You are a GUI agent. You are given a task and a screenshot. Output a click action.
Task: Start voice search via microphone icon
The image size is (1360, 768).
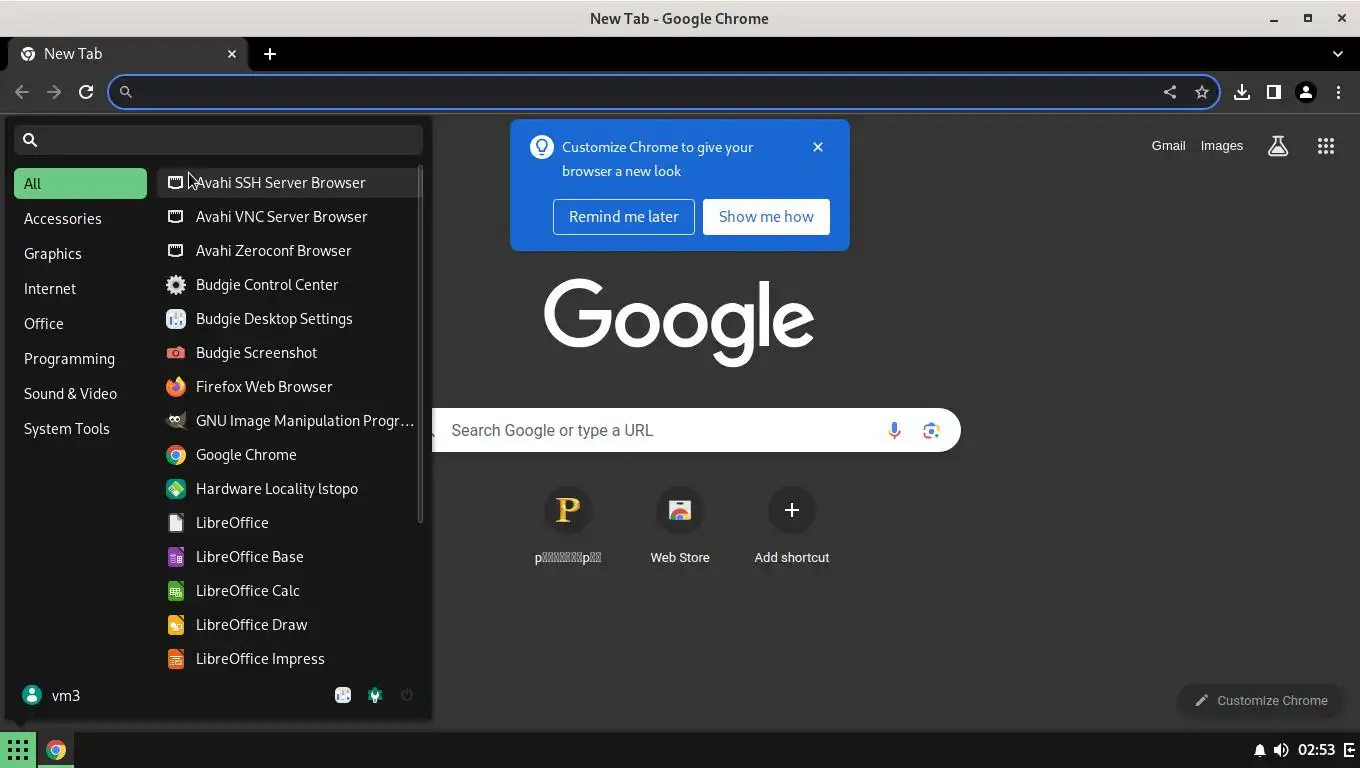[x=894, y=430]
